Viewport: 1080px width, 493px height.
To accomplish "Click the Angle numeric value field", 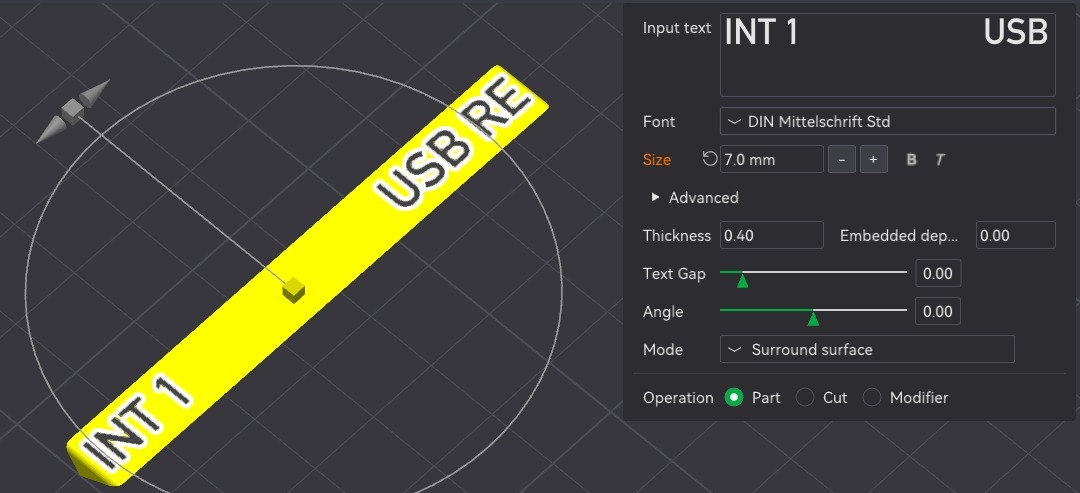I will pyautogui.click(x=937, y=312).
